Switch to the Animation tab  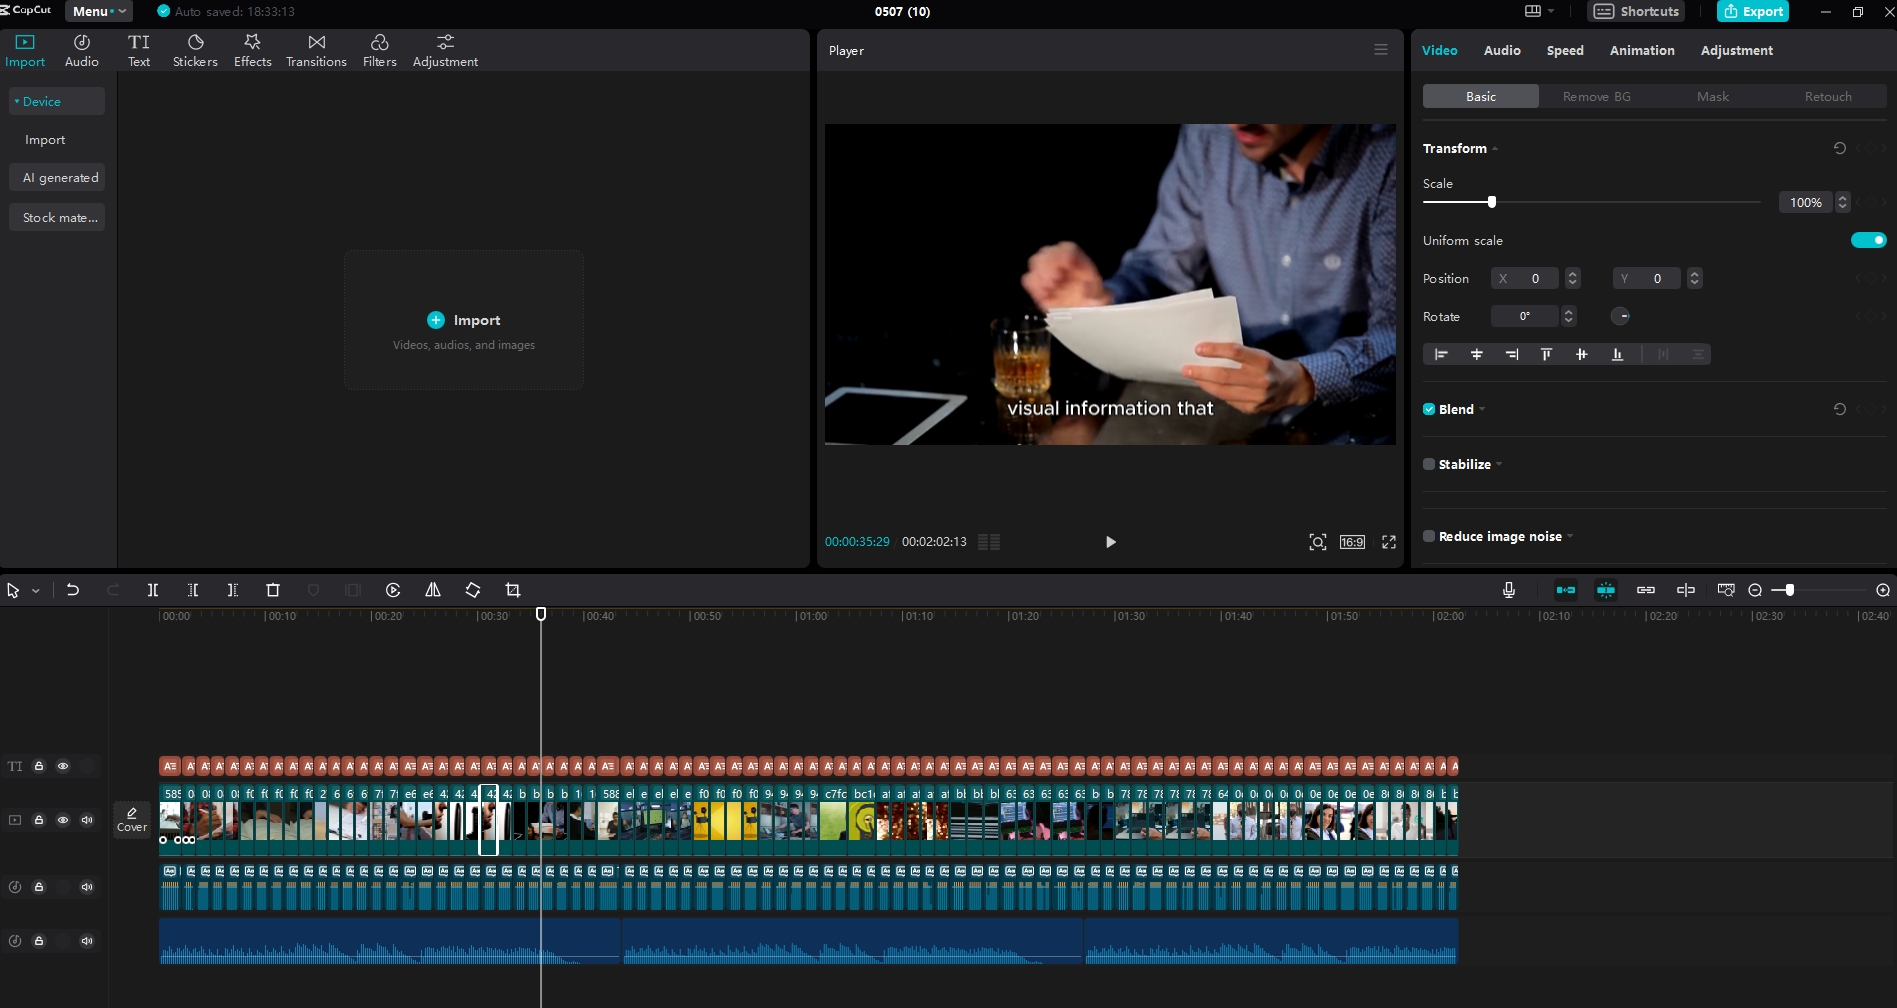pos(1641,50)
